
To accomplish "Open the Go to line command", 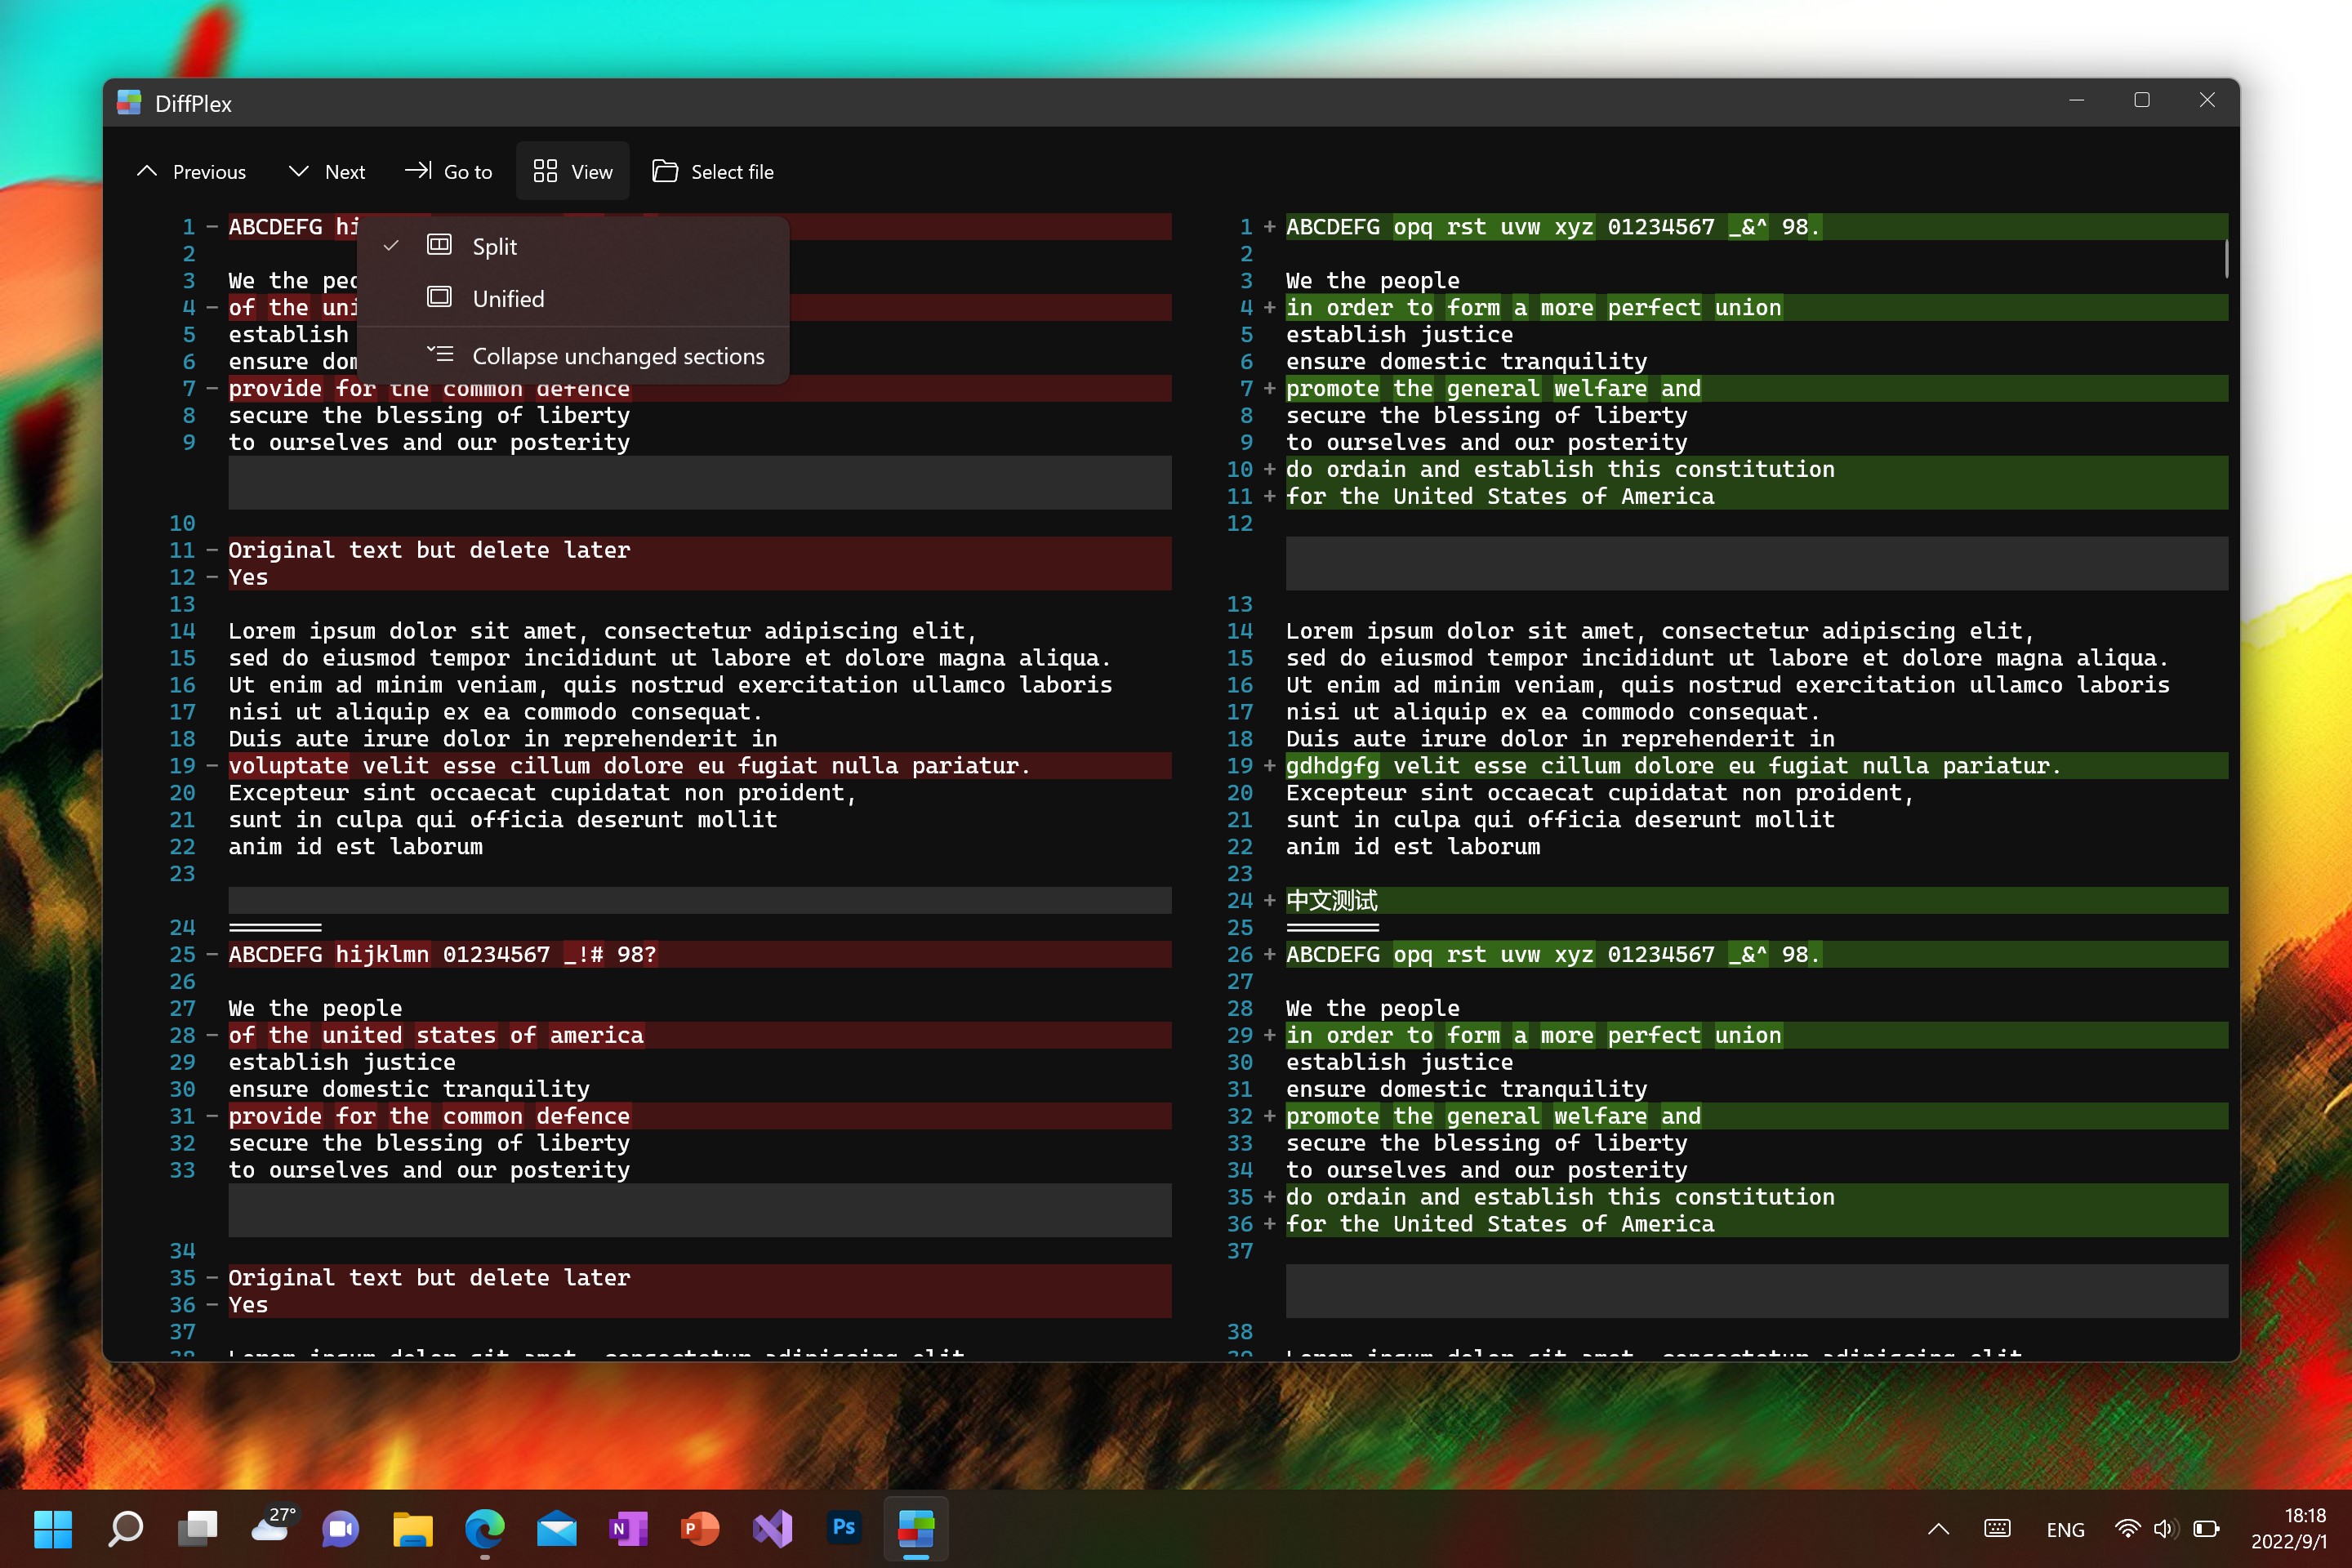I will click(x=449, y=172).
